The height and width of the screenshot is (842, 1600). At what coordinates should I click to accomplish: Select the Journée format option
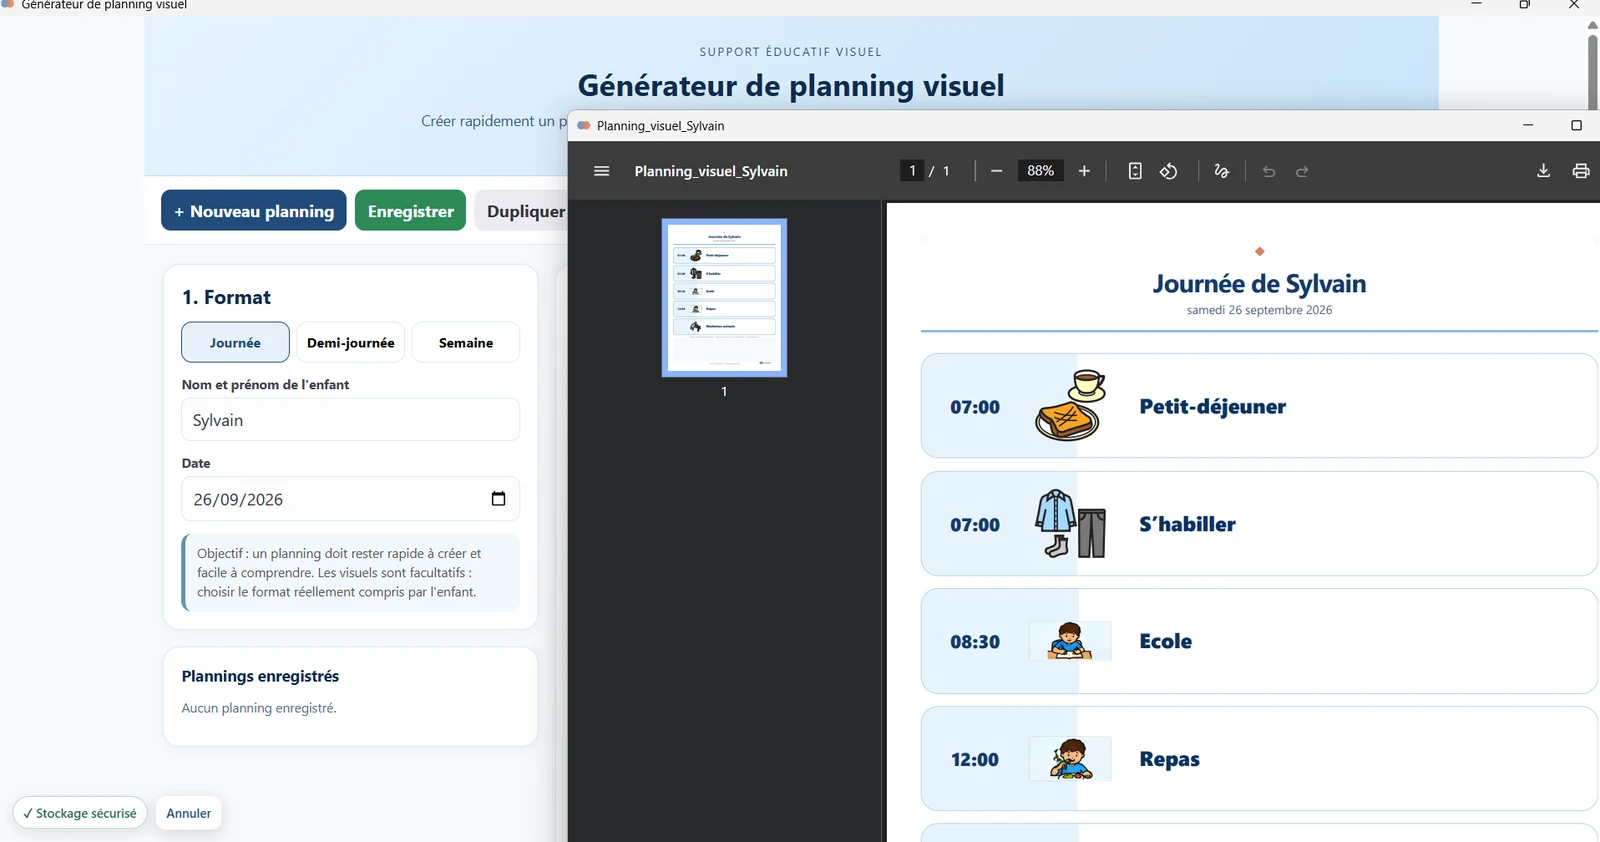tap(235, 342)
